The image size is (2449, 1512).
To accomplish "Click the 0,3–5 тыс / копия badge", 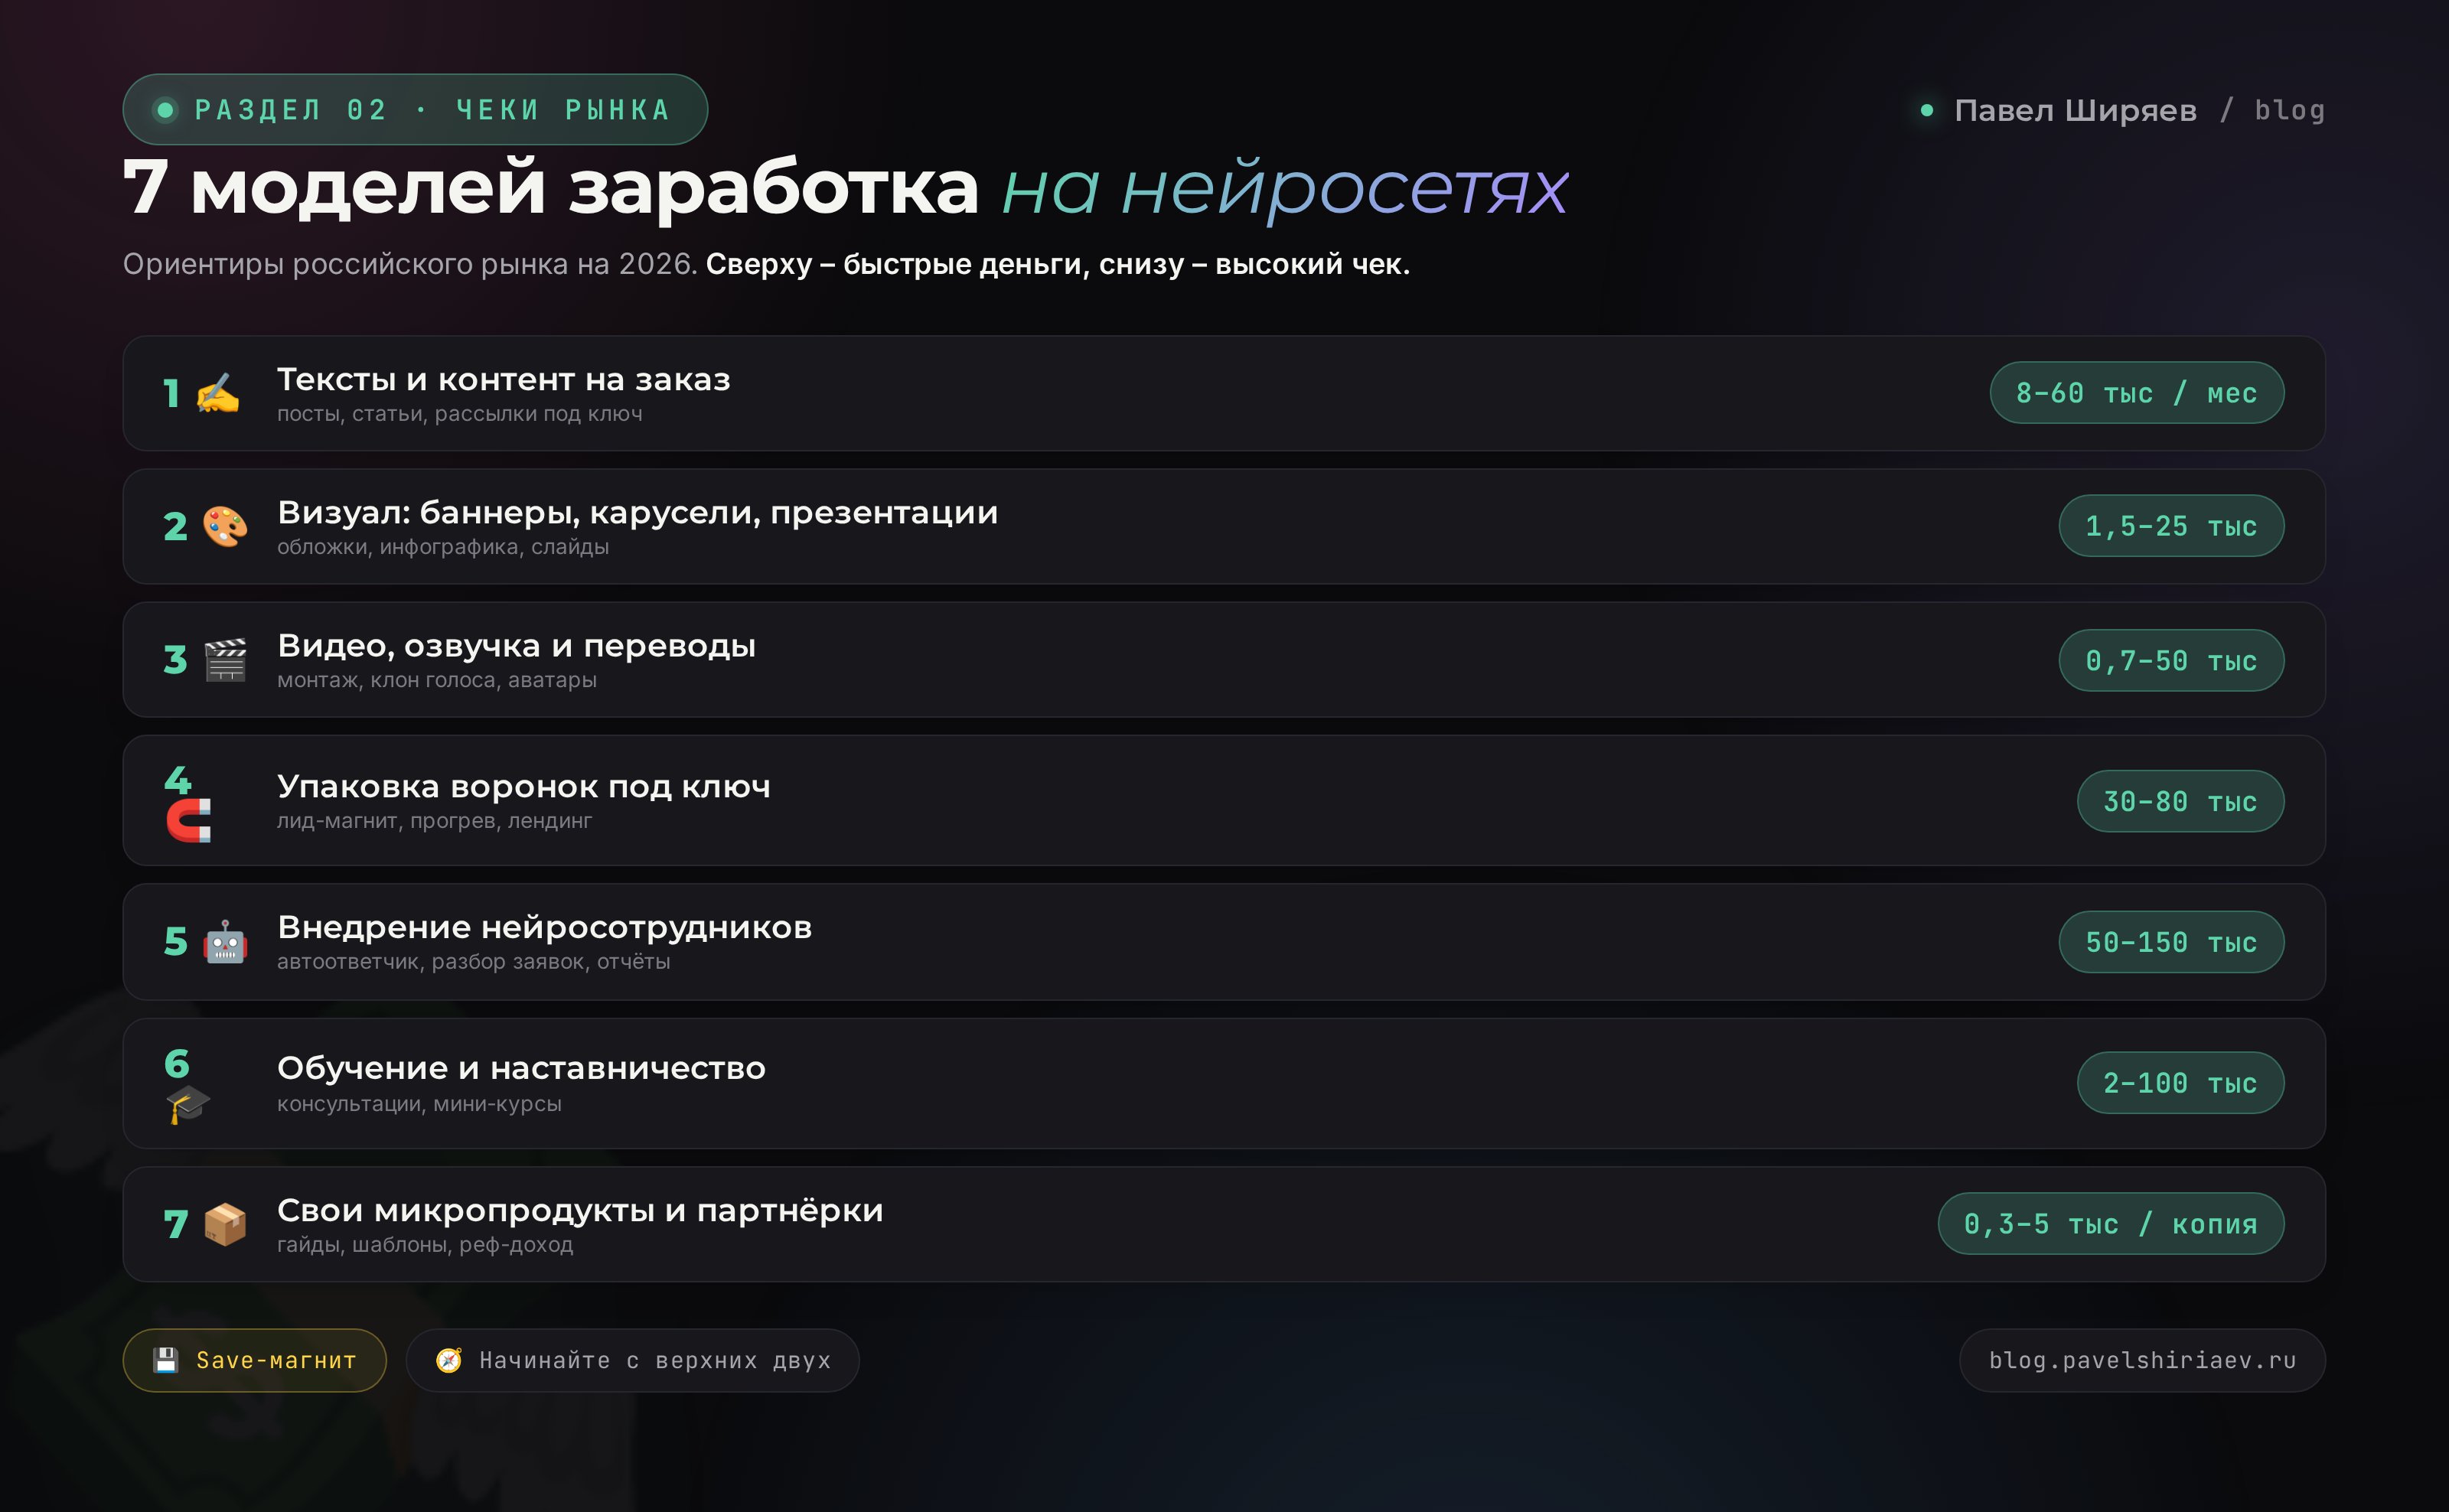I will pyautogui.click(x=2111, y=1224).
